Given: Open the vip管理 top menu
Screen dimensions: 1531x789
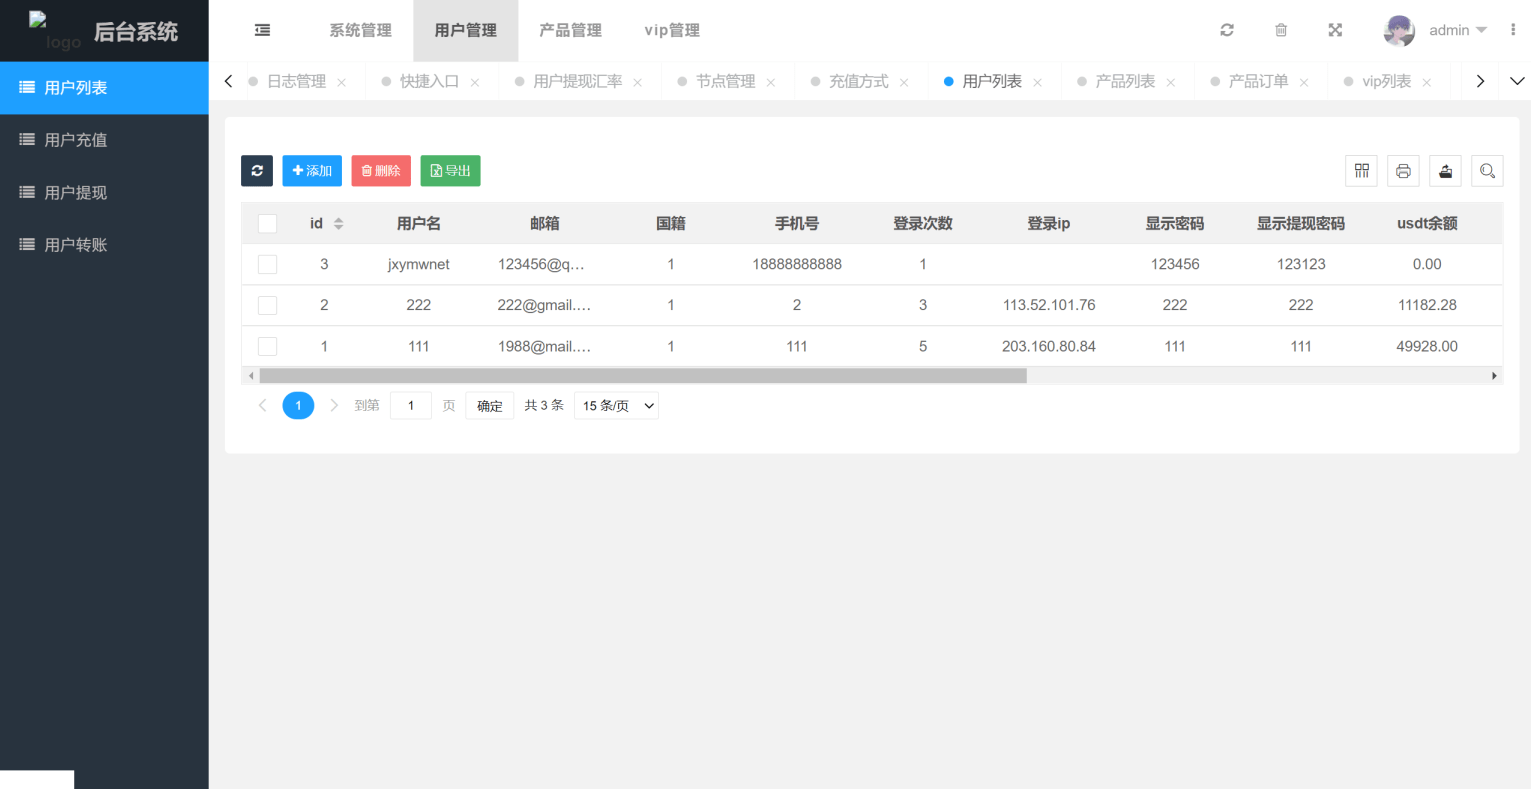Looking at the screenshot, I should point(672,31).
